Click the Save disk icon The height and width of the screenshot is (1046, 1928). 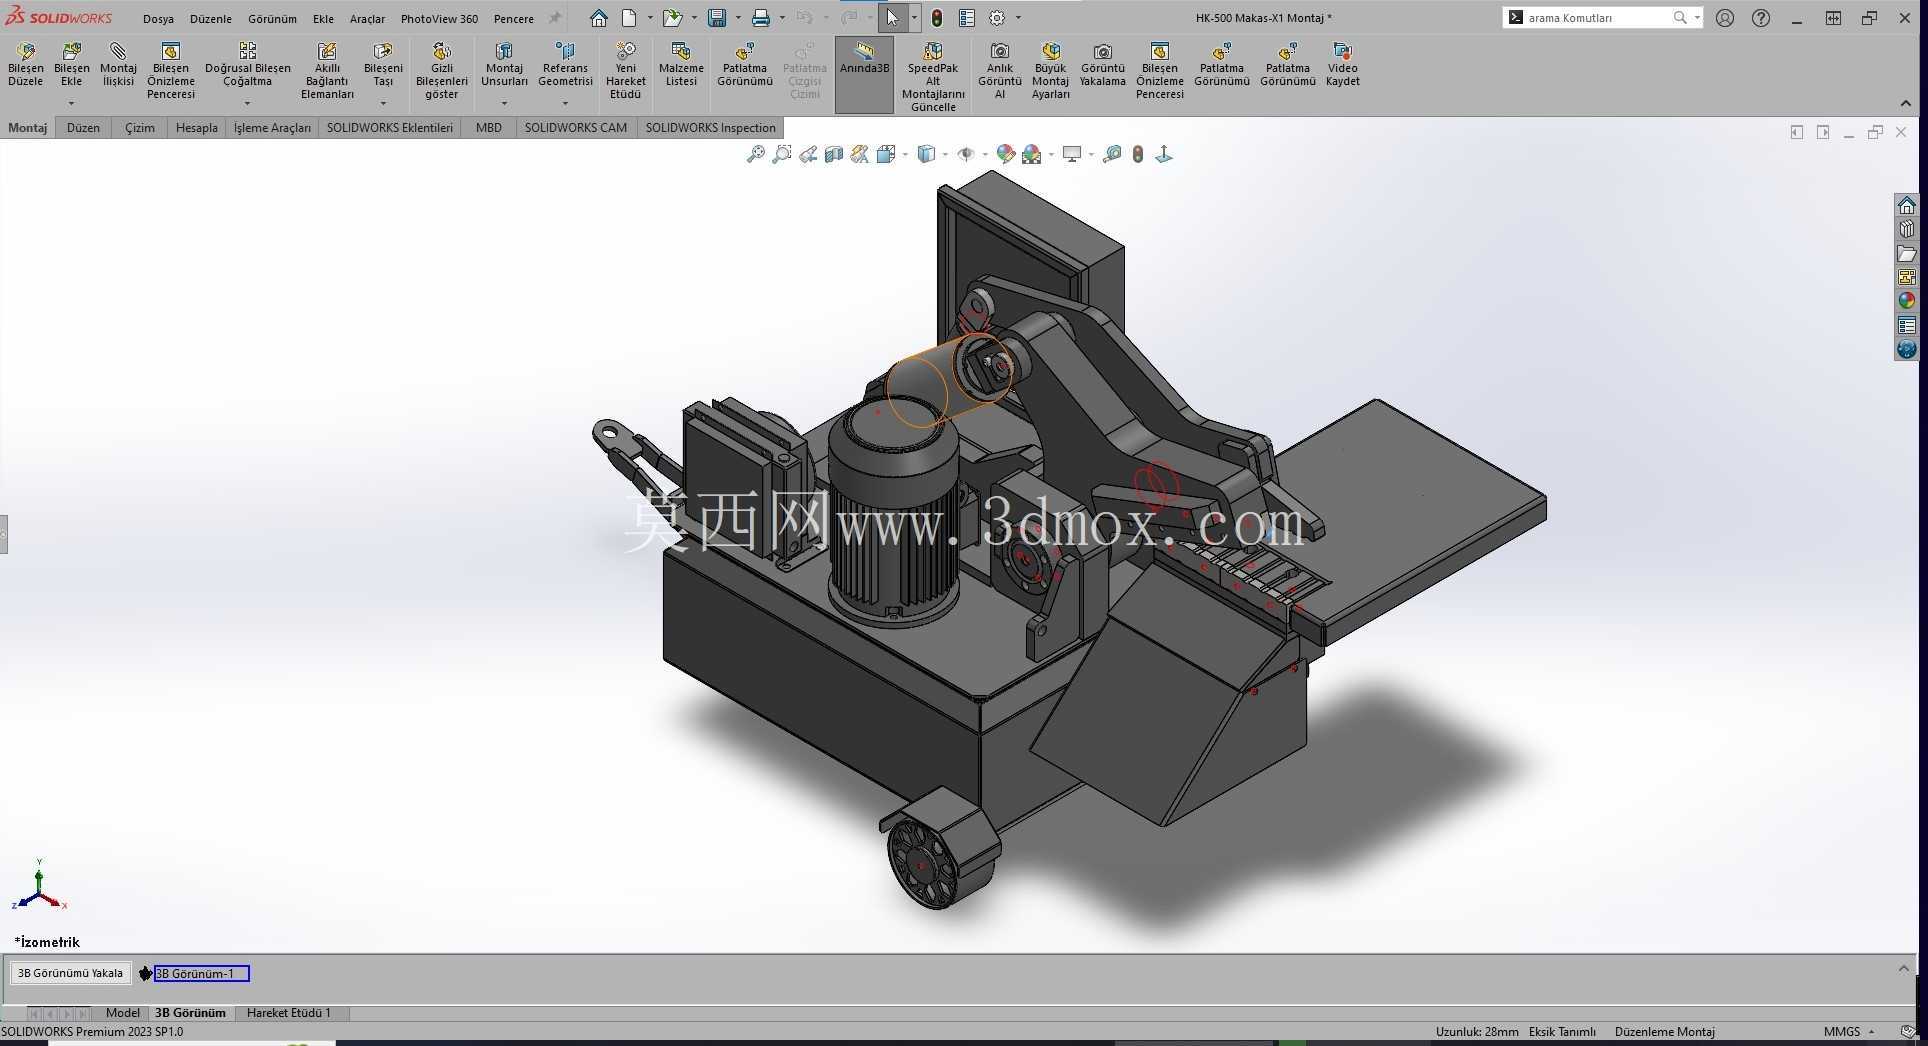pos(717,18)
